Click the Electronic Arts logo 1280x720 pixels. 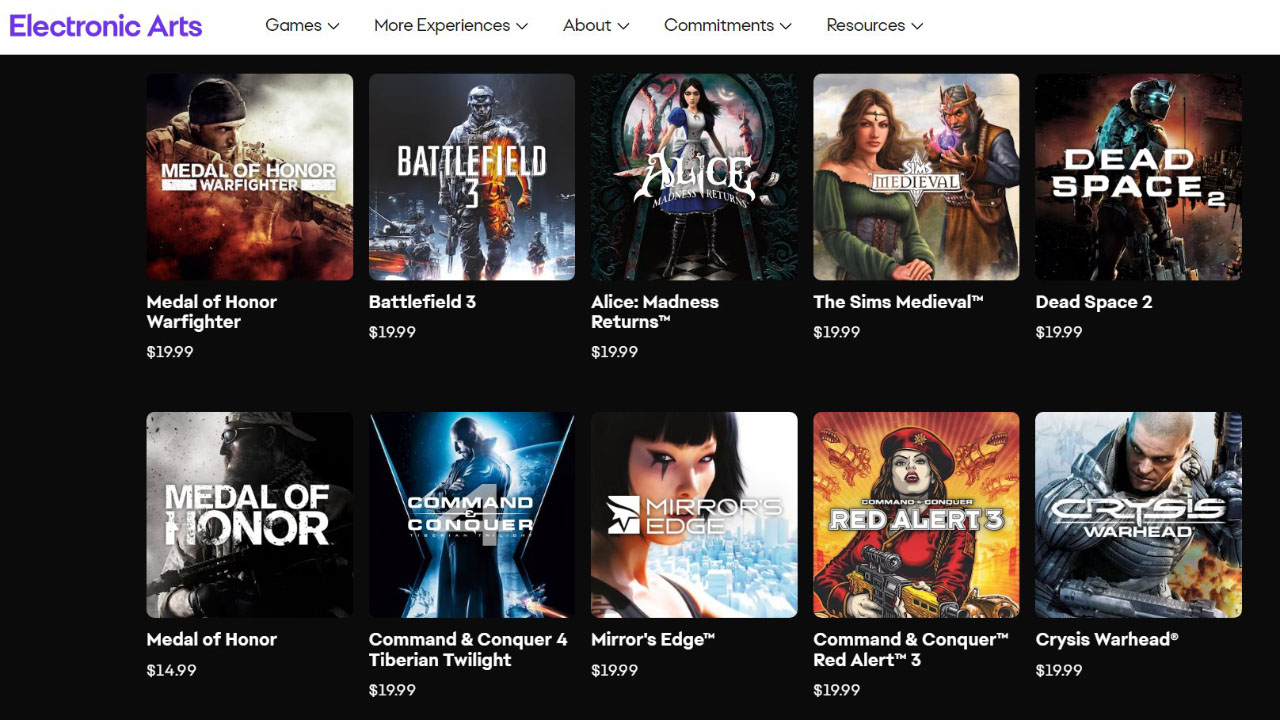tap(106, 26)
